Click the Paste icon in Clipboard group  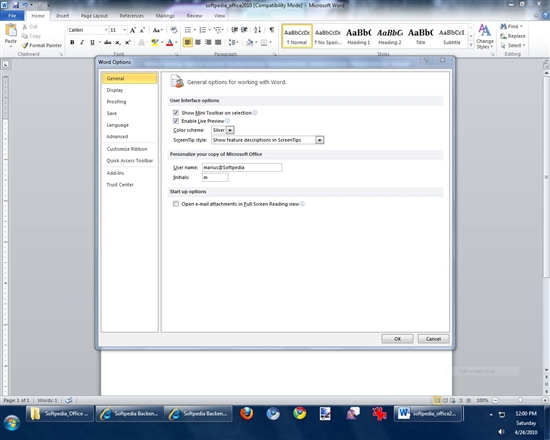(11, 31)
